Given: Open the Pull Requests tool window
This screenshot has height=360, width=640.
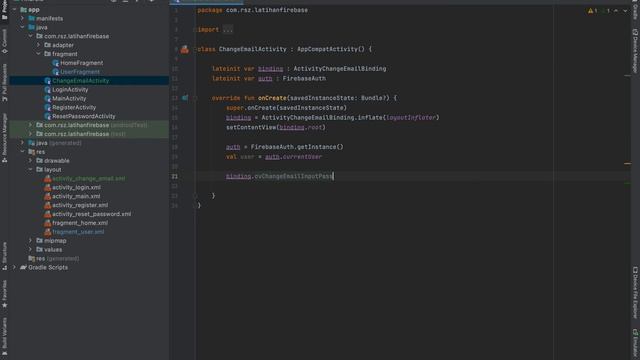Looking at the screenshot, I should 4,83.
